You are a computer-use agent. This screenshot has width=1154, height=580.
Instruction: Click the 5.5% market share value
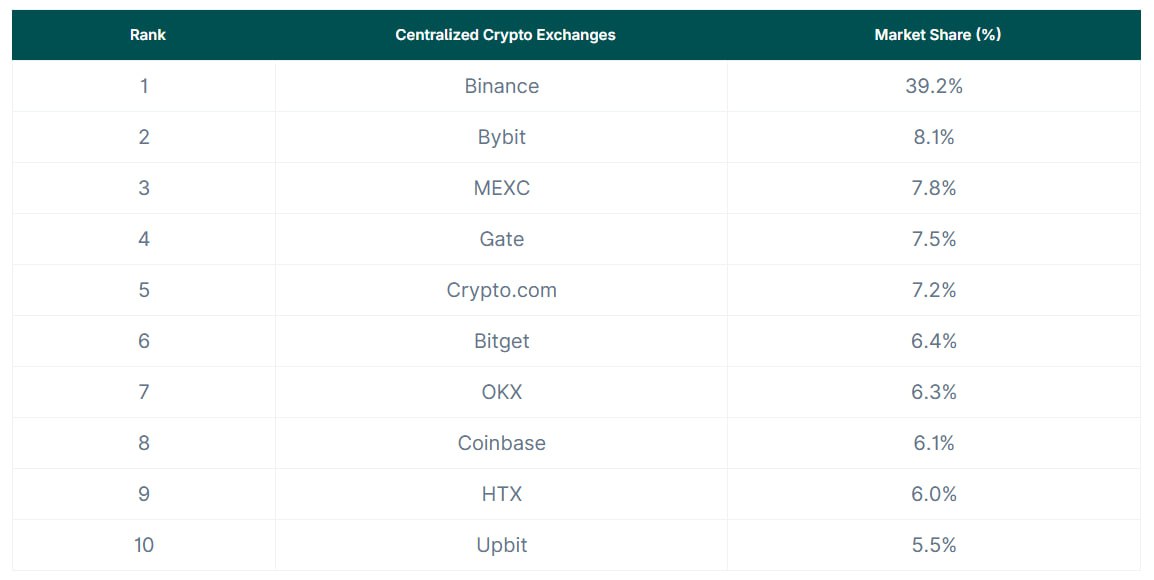(934, 545)
